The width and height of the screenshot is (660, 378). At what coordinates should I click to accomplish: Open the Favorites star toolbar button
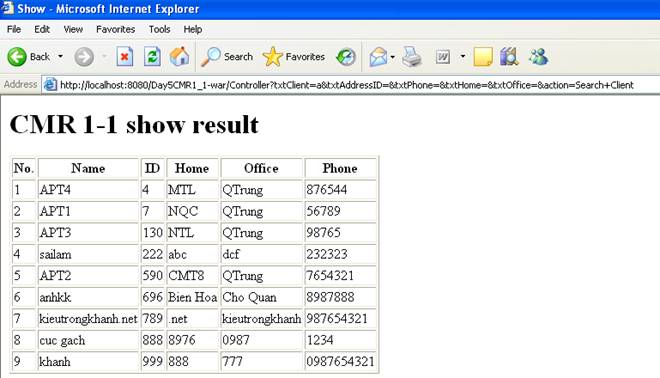294,57
